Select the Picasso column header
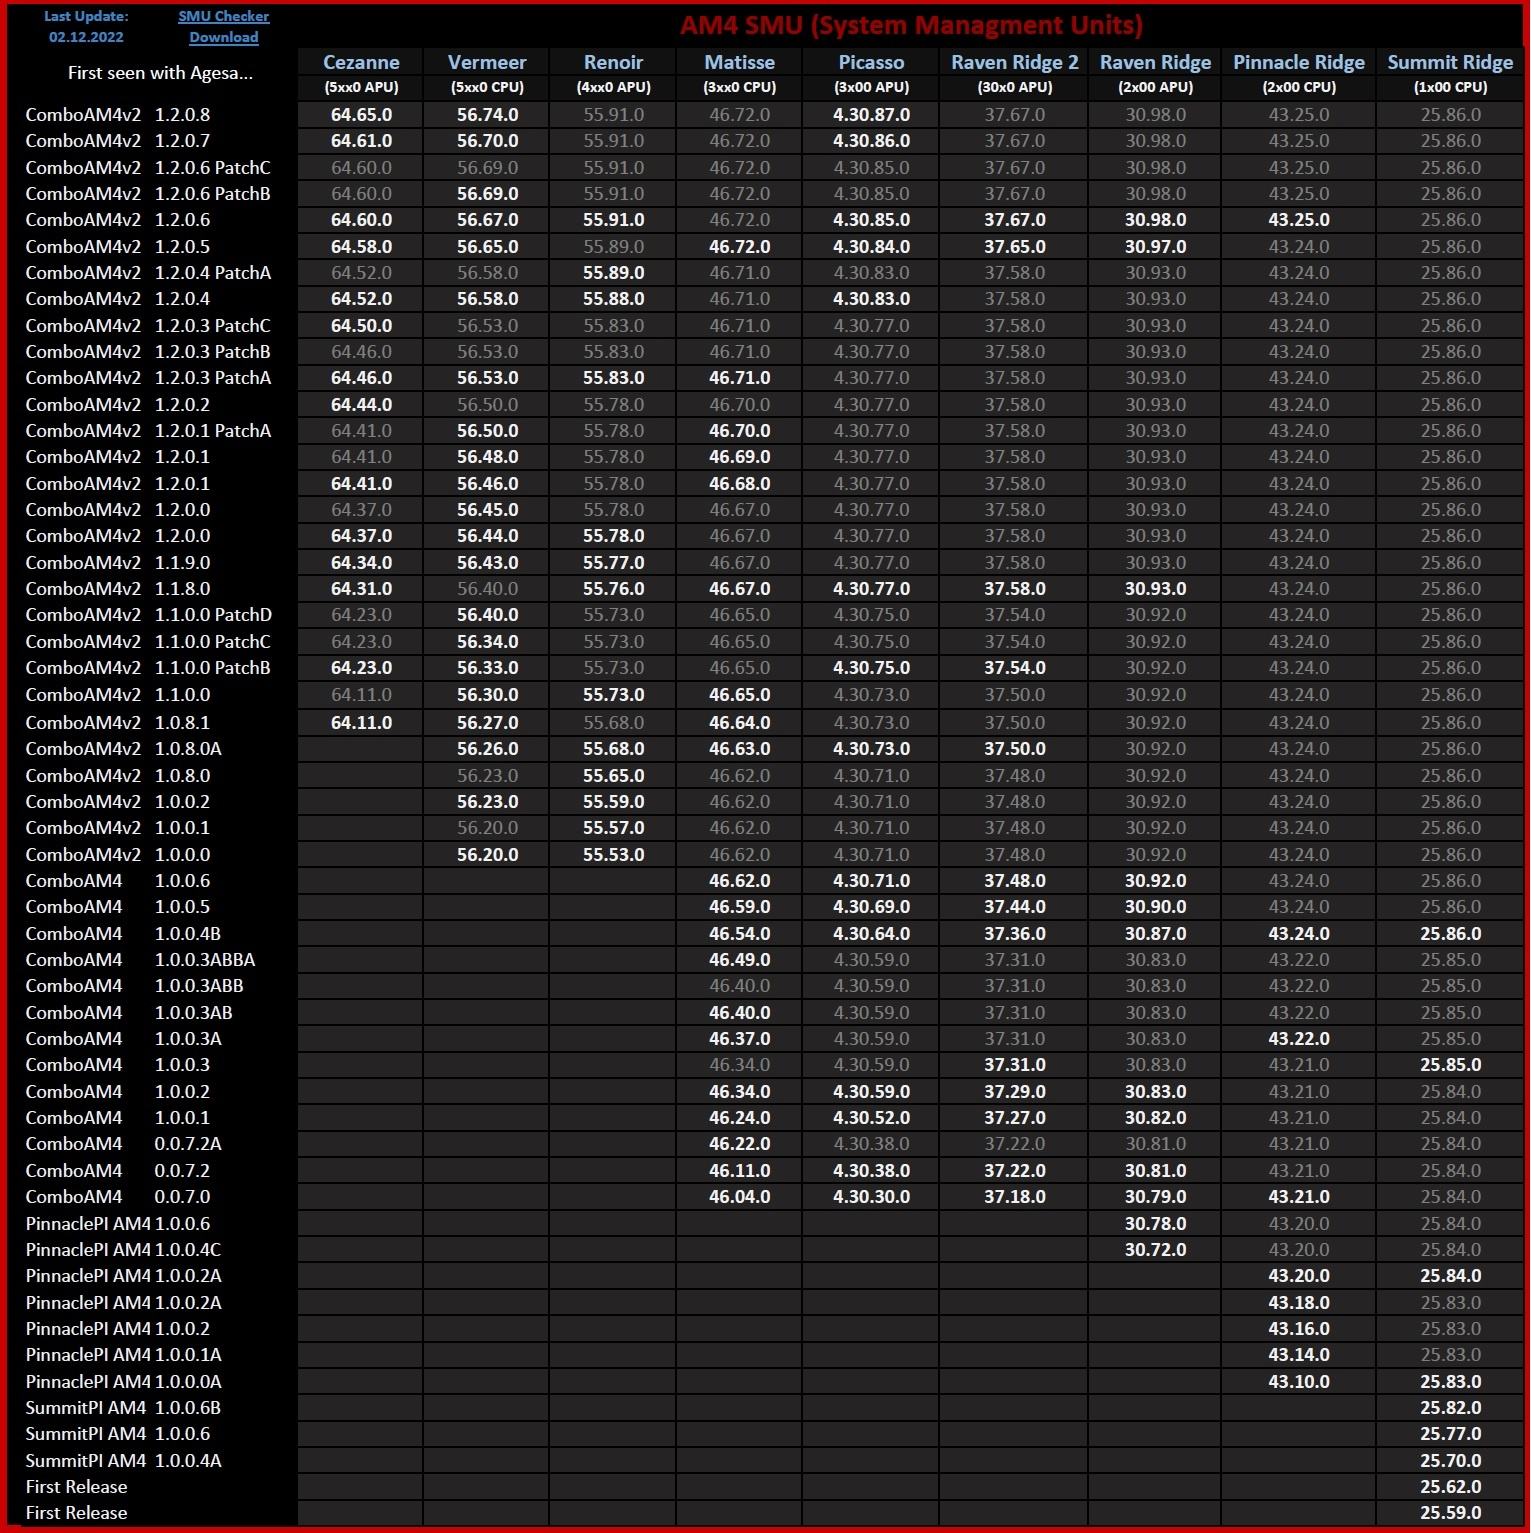Image resolution: width=1531 pixels, height=1533 pixels. (x=871, y=62)
